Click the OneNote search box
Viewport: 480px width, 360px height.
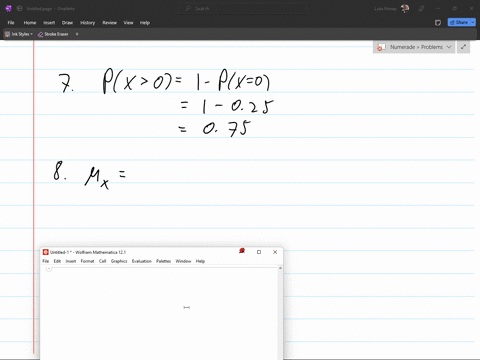point(243,8)
